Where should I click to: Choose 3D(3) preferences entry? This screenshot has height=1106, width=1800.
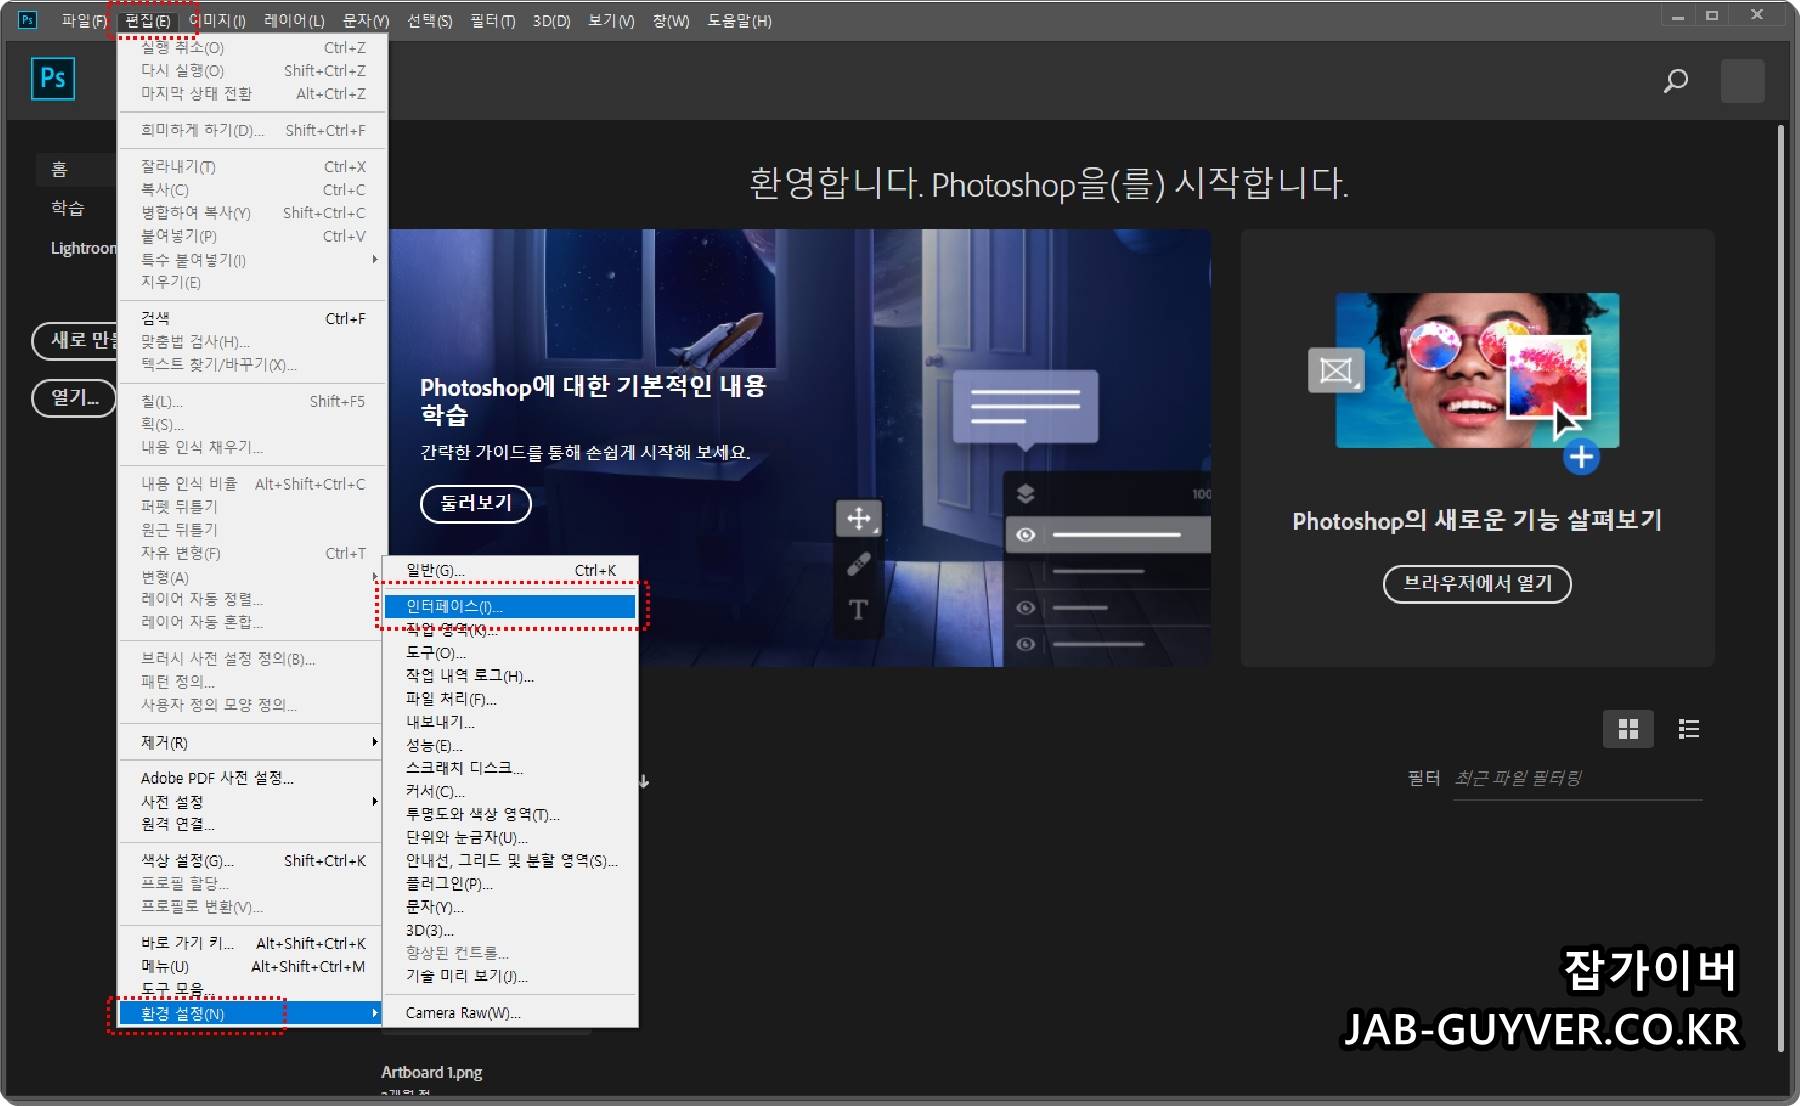pos(510,930)
